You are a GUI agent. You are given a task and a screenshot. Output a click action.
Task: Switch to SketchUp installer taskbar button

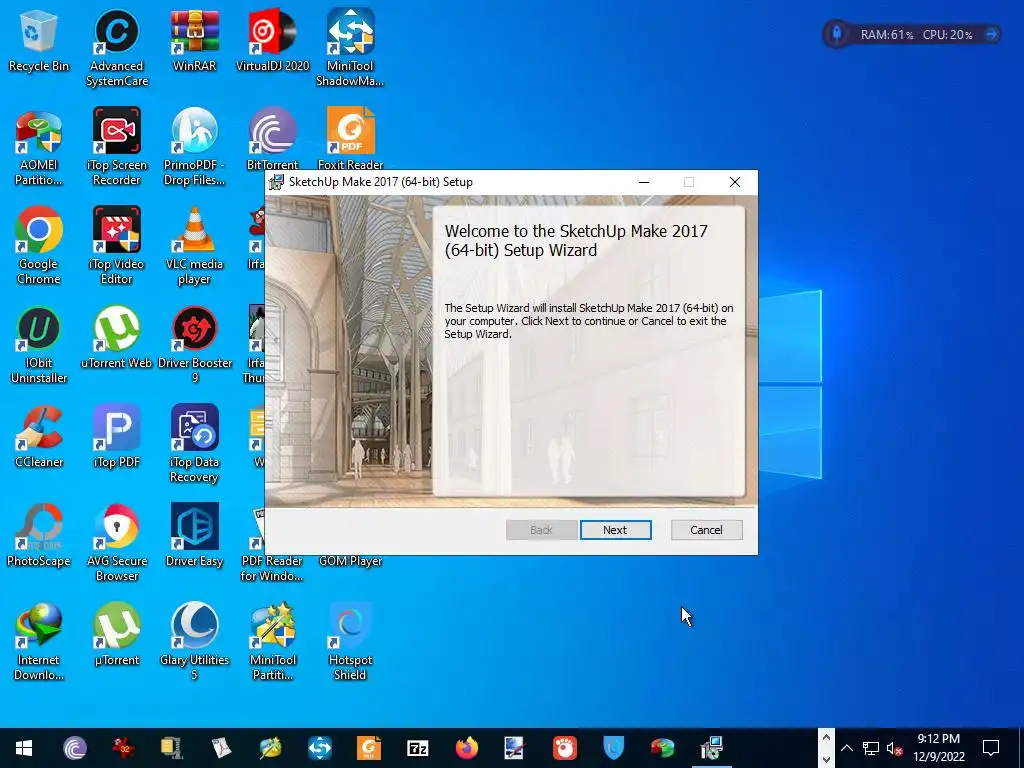pyautogui.click(x=711, y=748)
